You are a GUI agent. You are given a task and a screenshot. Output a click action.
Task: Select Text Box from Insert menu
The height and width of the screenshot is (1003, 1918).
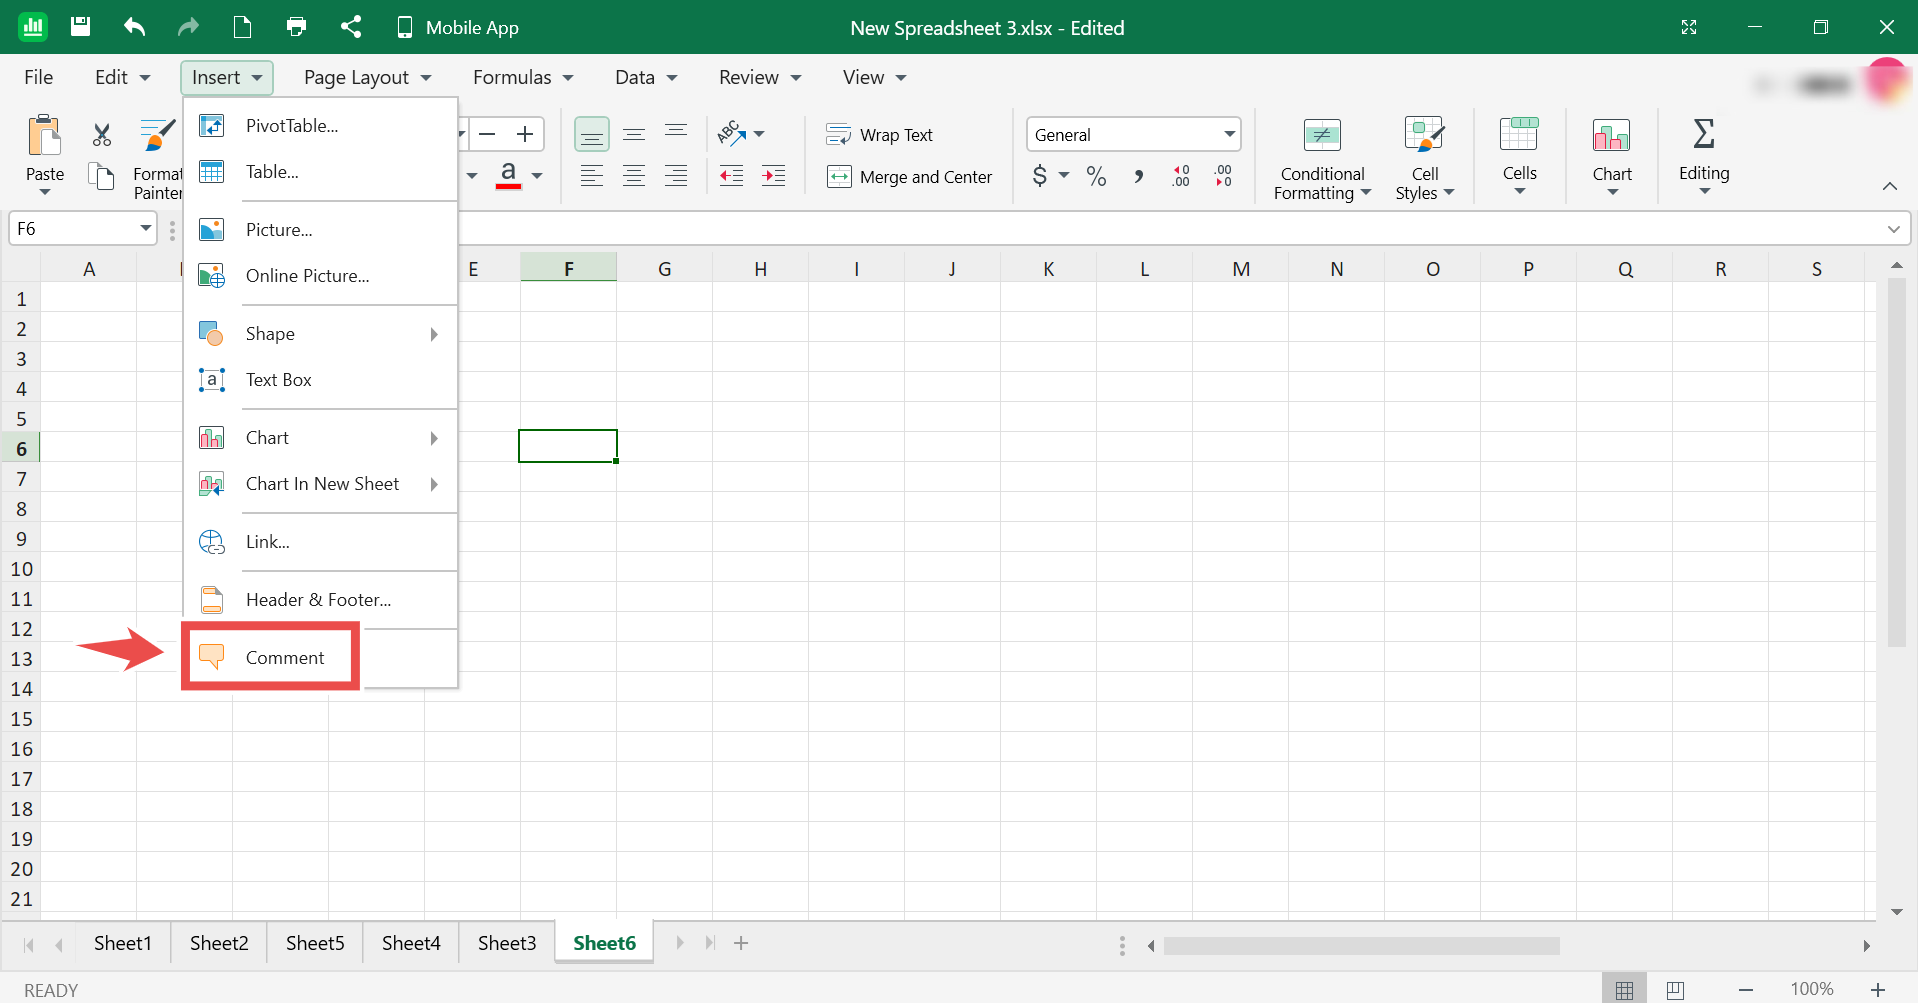tap(320, 379)
